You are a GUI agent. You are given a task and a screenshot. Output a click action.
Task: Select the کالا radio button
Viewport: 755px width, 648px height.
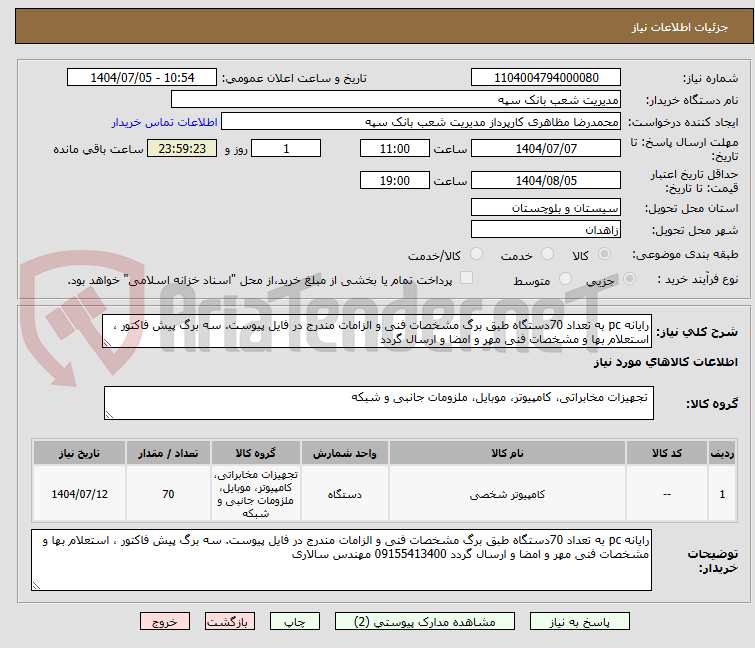[604, 254]
